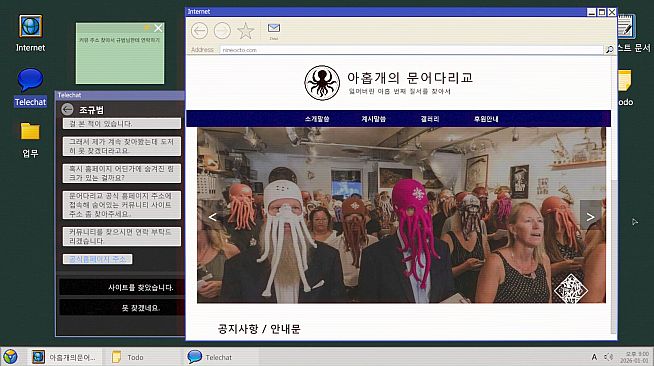This screenshot has width=654, height=366.
Task: Open the 소개말씀 menu item
Action: 317,119
